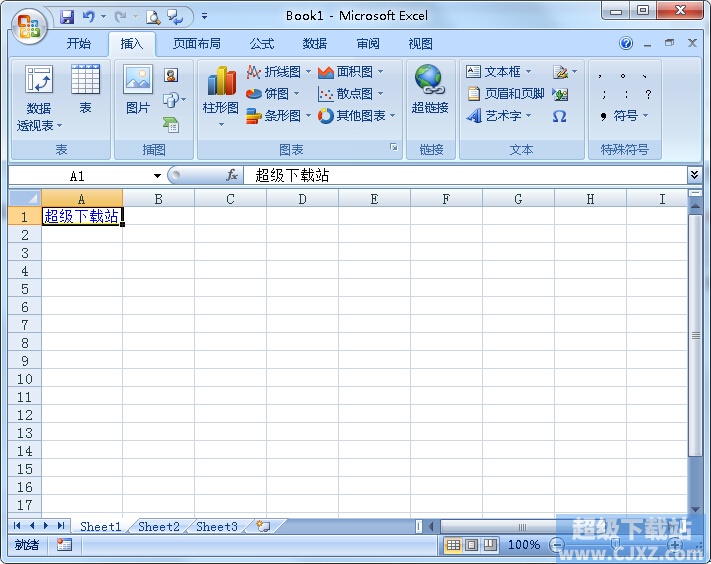Insert a bar chart (条形图)

[x=278, y=116]
